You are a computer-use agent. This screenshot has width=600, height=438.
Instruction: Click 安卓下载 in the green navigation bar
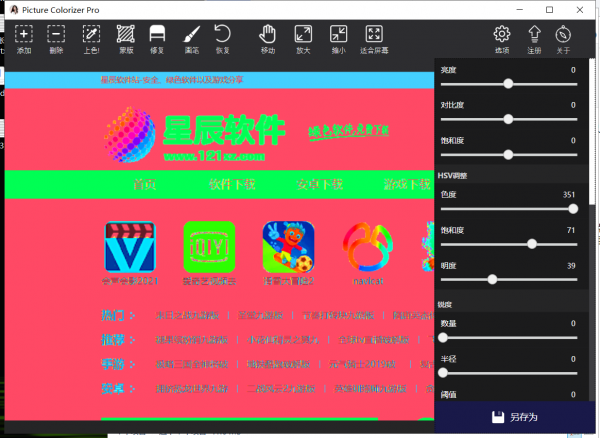pyautogui.click(x=320, y=184)
